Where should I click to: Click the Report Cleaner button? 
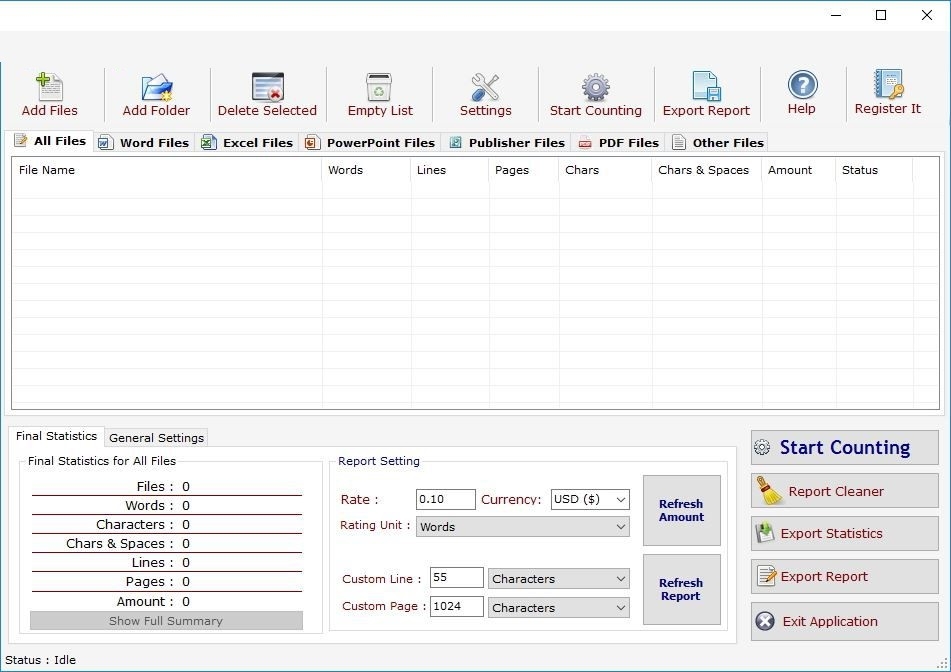pos(844,491)
